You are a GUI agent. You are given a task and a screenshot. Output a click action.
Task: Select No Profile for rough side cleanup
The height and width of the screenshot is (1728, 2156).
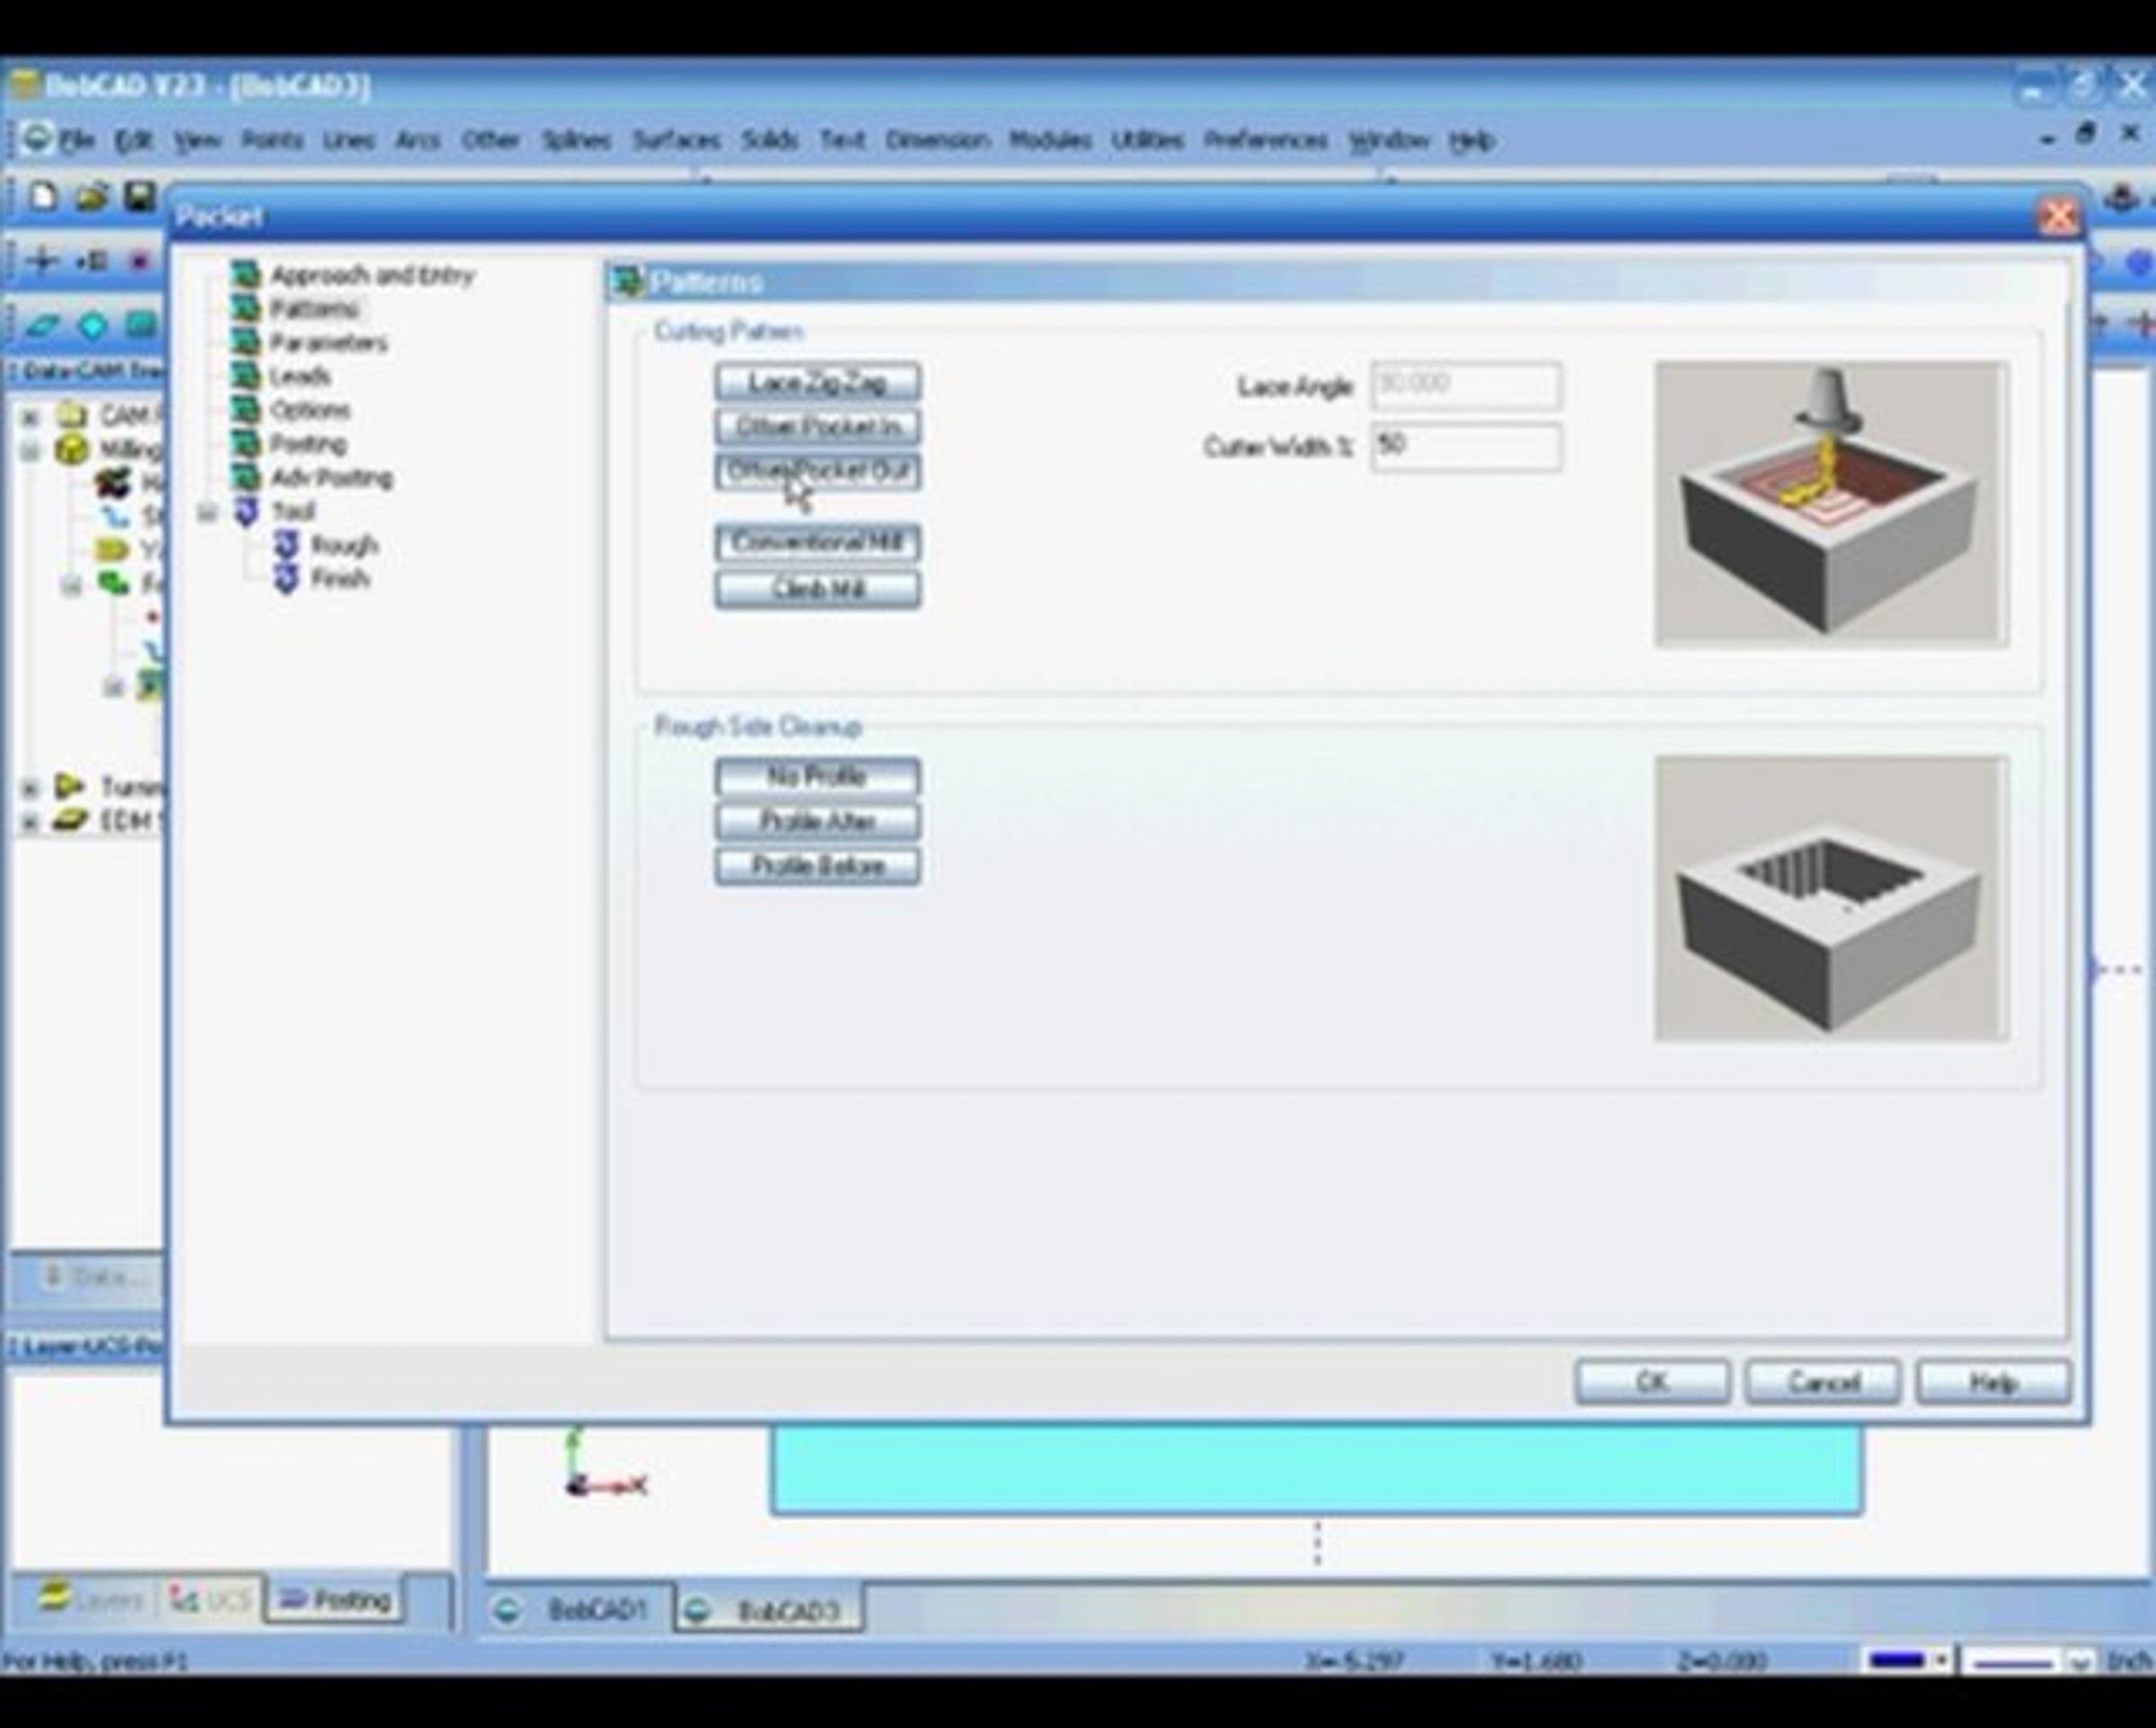(x=818, y=776)
